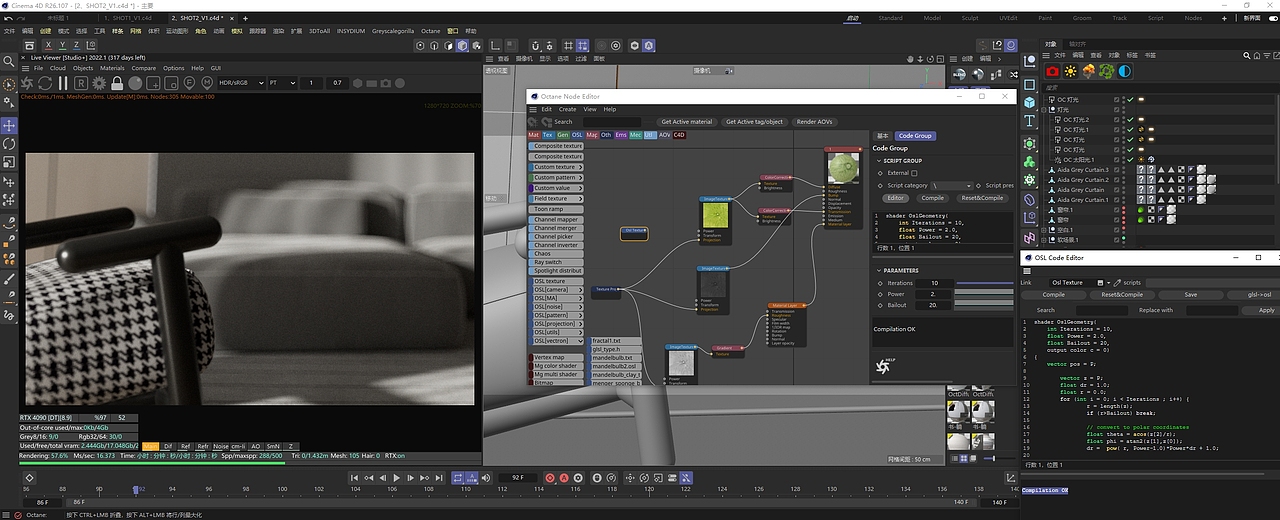The height and width of the screenshot is (520, 1280).
Task: Click the yellow sun light icon in Objects panel
Action: (1070, 71)
